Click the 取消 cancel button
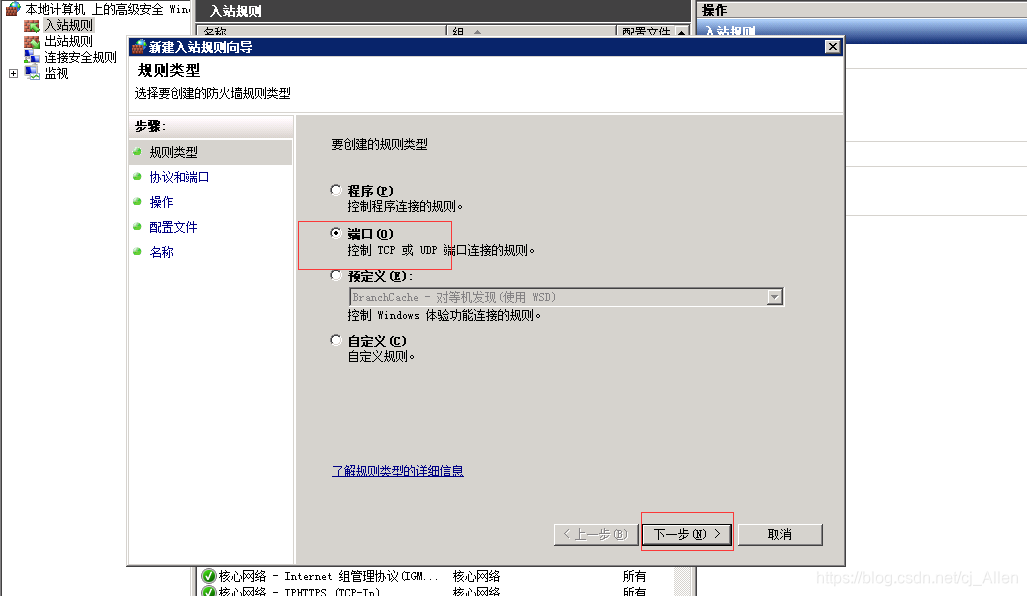Screen dimensions: 1027x596 click(x=779, y=534)
